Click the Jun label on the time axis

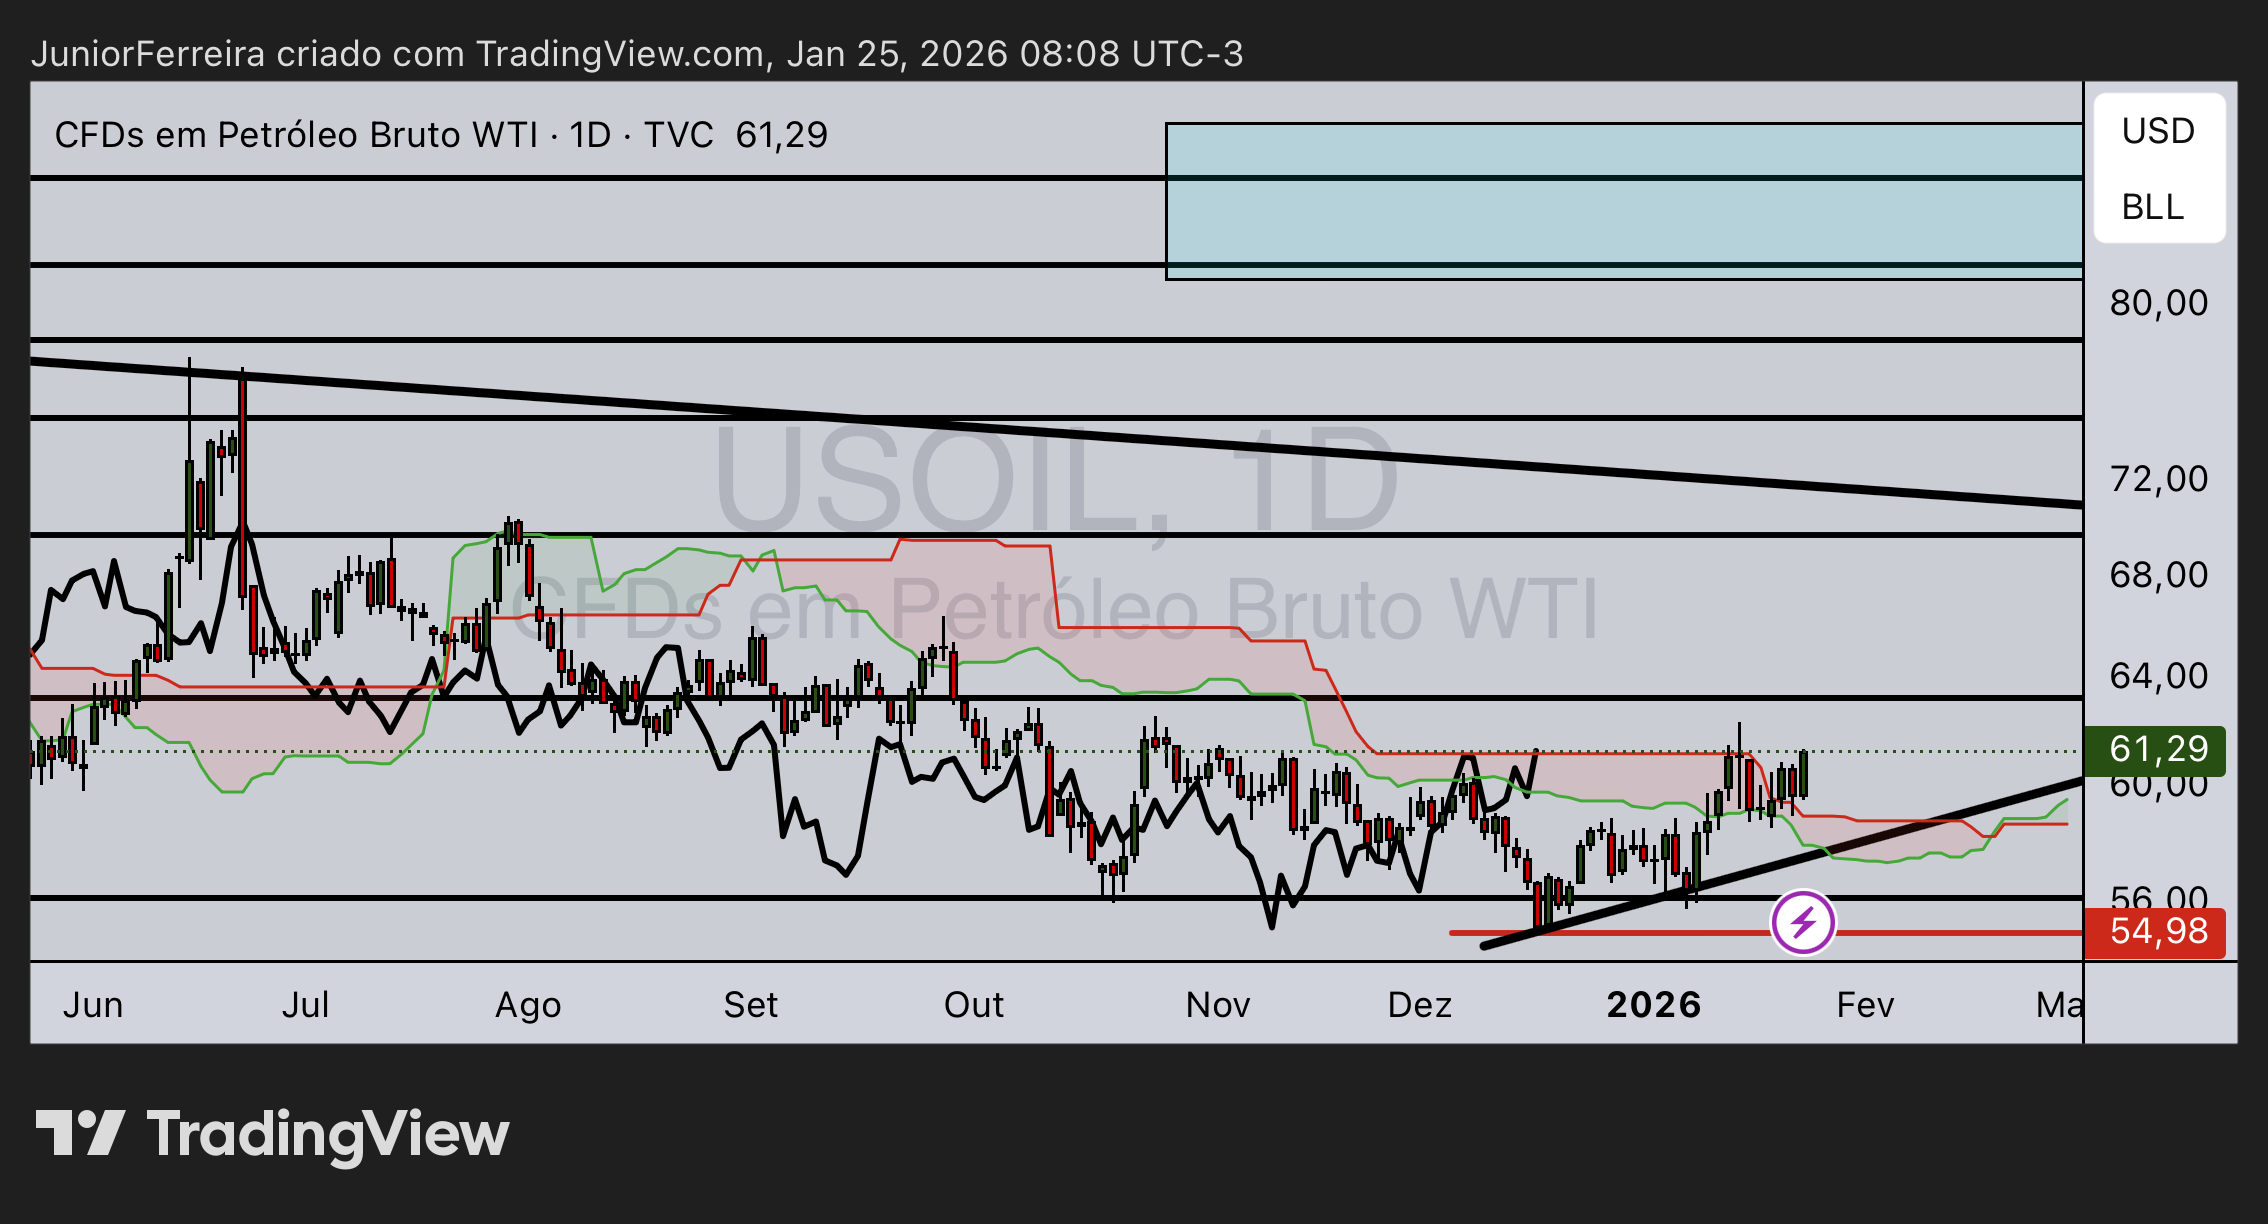pyautogui.click(x=93, y=1004)
